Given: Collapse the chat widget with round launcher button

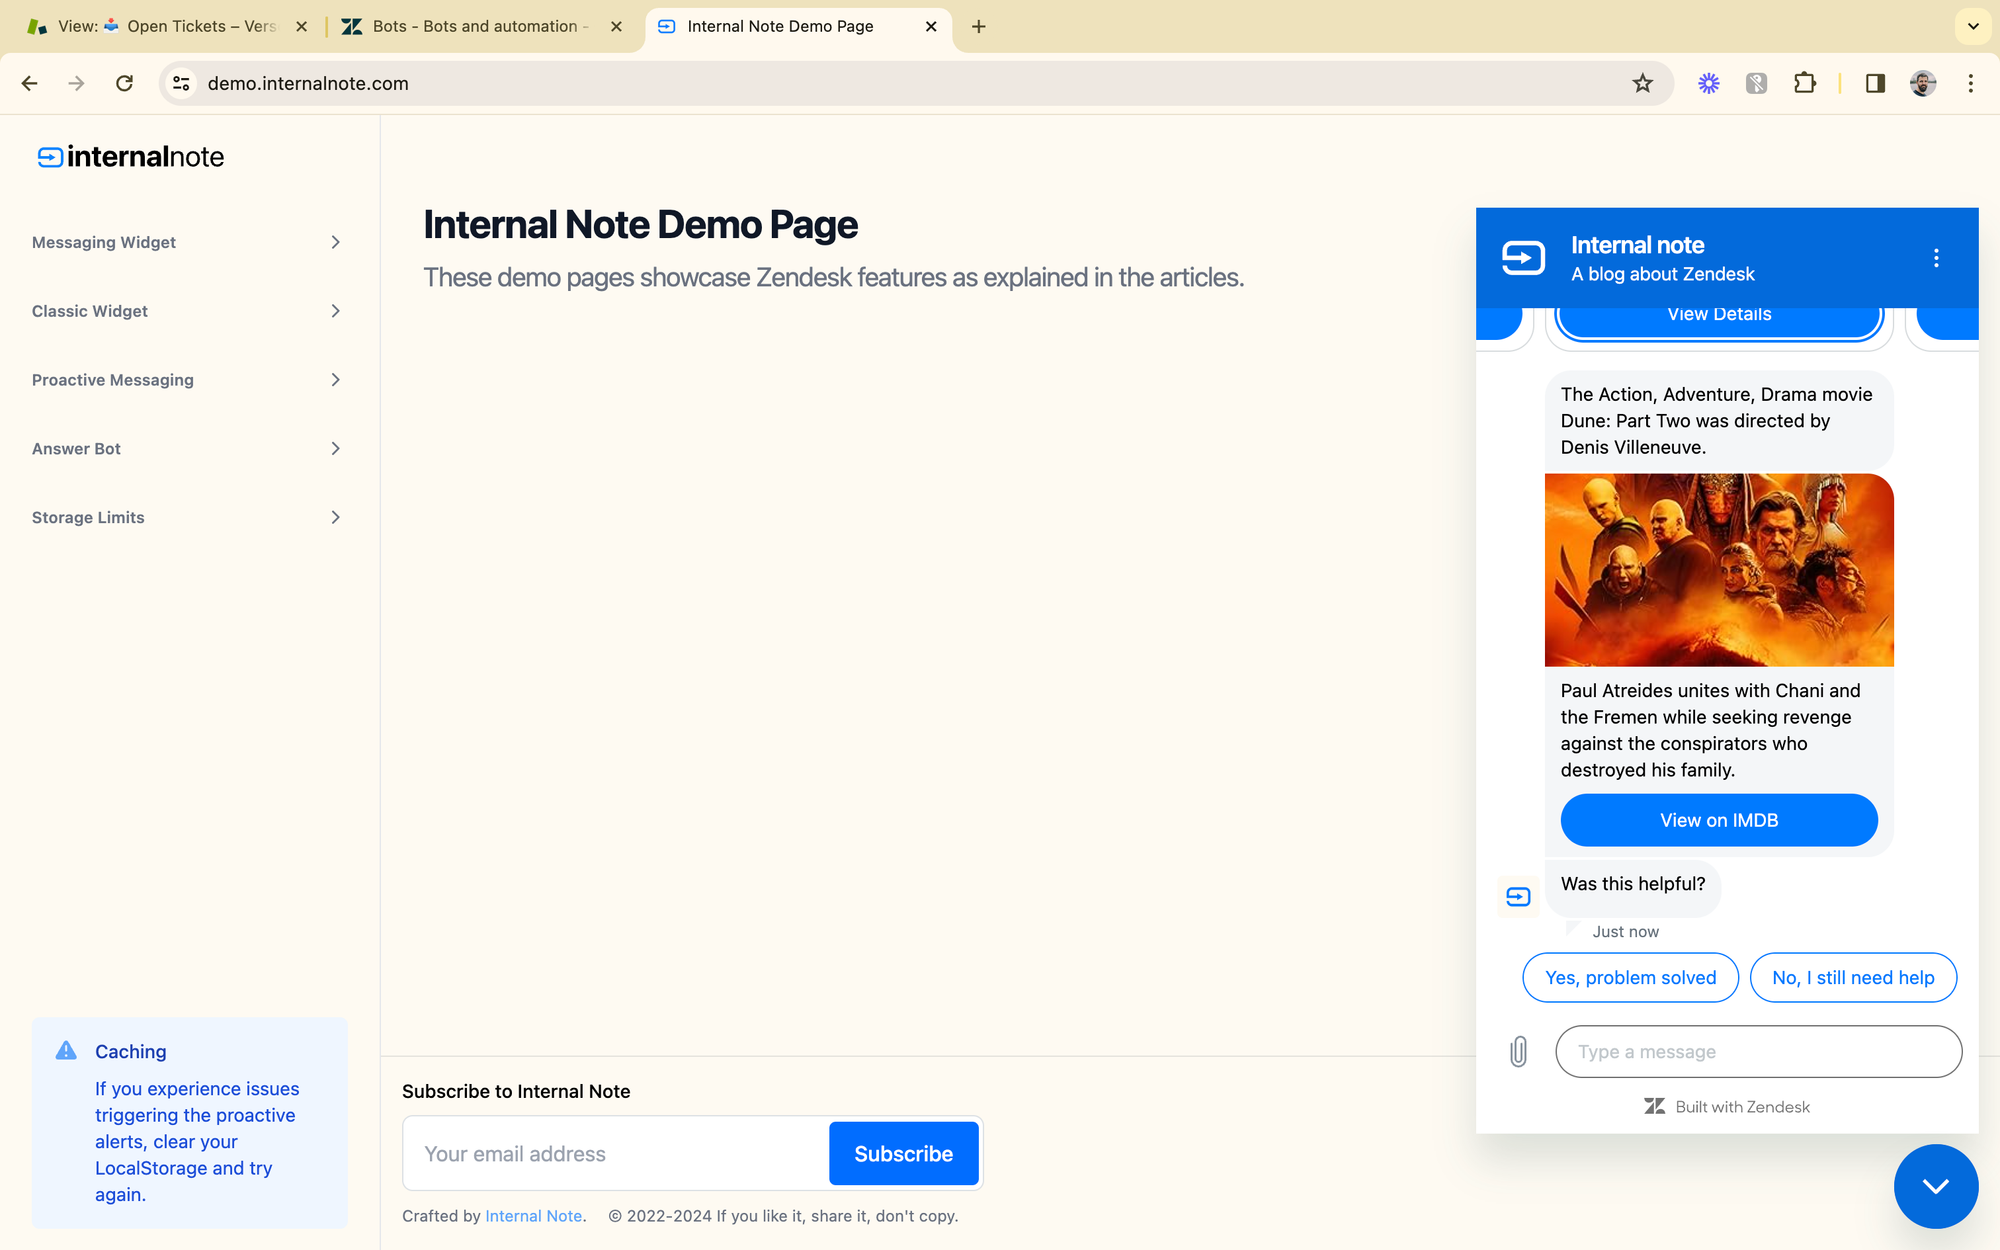Looking at the screenshot, I should point(1935,1186).
